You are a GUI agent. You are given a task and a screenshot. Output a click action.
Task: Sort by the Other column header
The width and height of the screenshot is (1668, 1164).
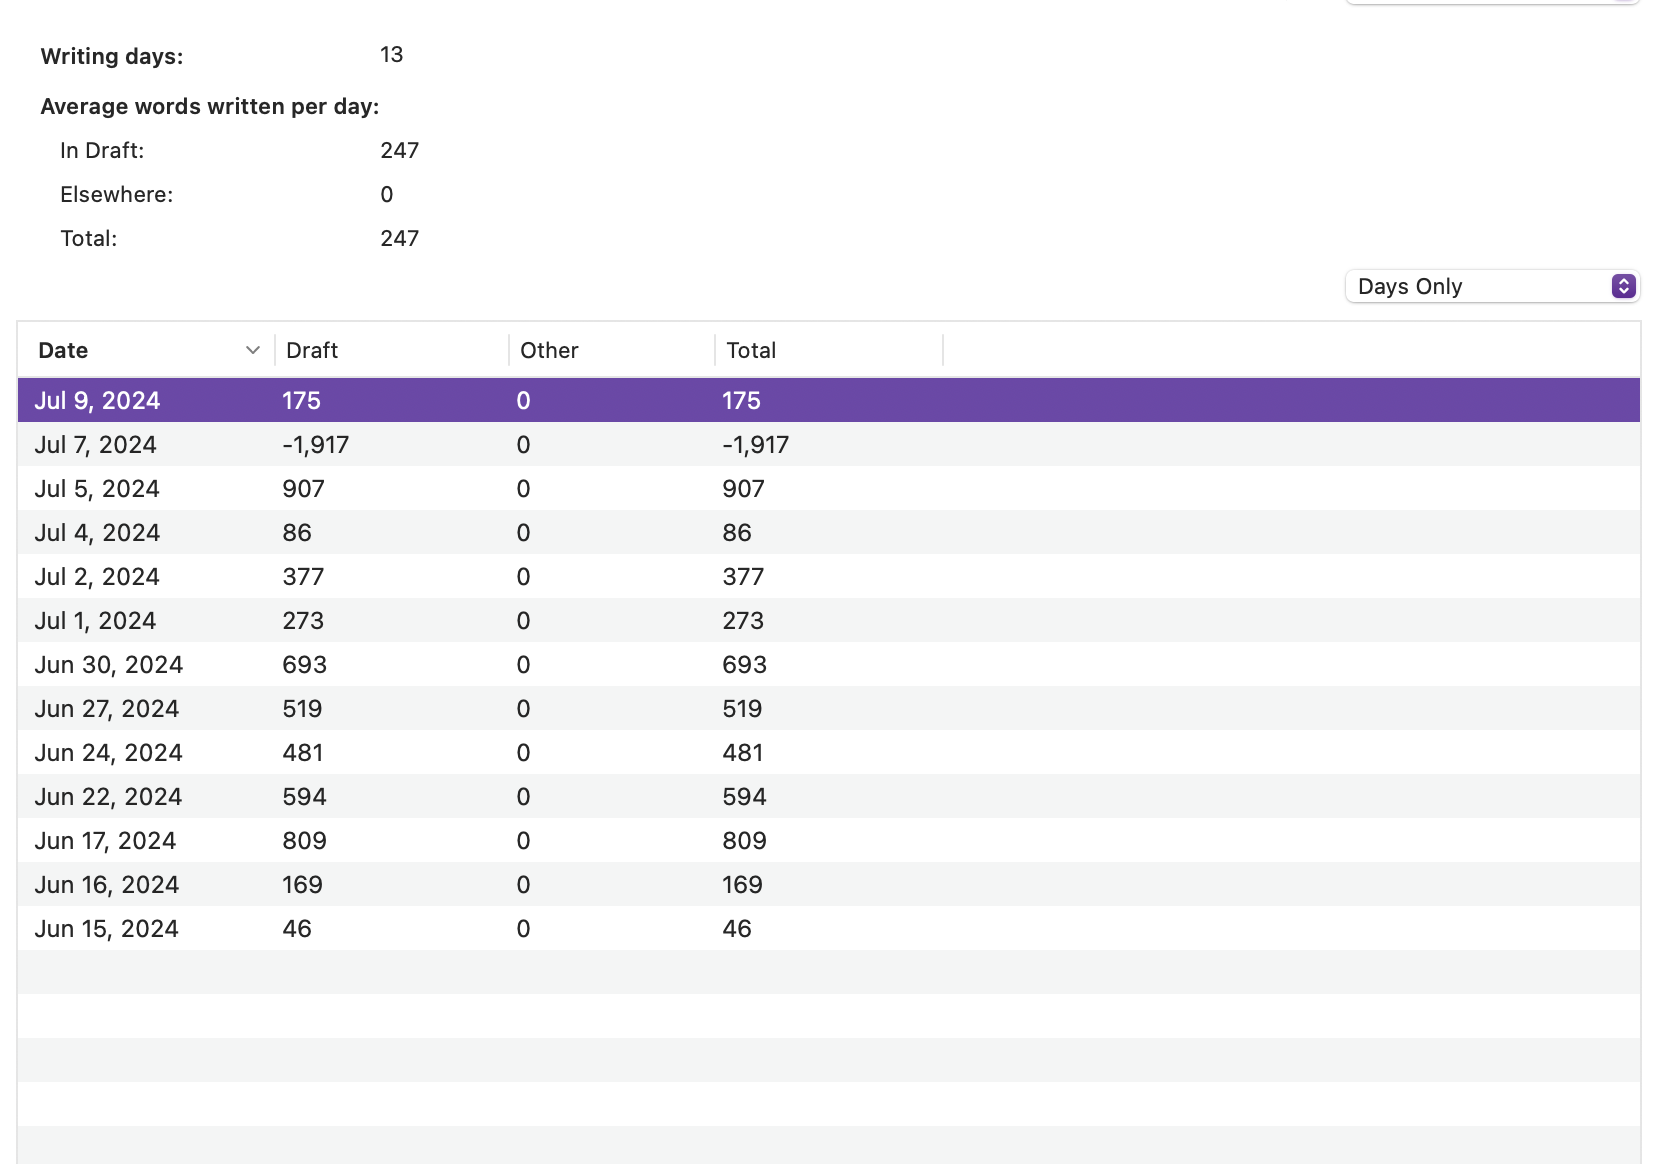tap(612, 350)
